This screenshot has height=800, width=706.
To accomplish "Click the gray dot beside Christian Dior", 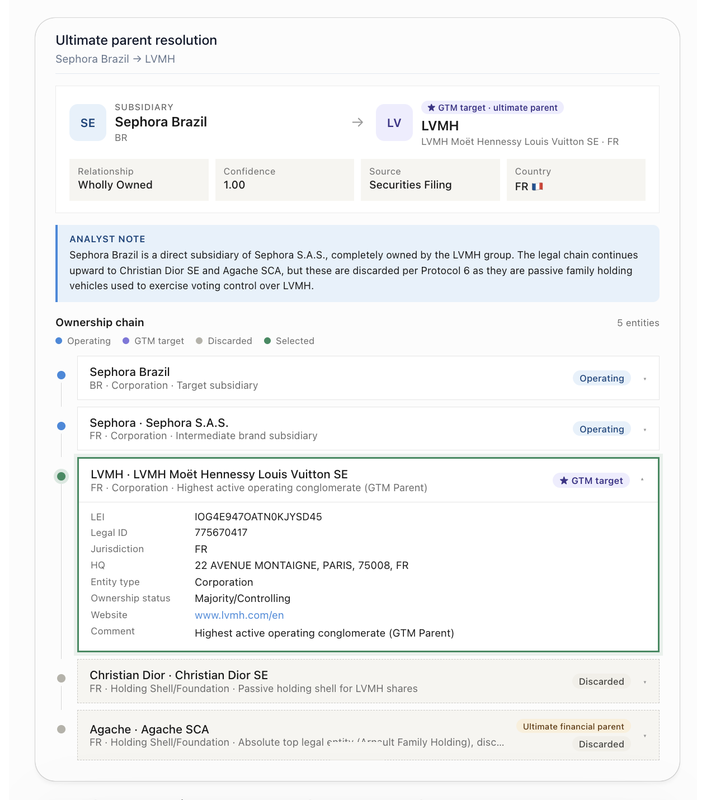I will tap(61, 678).
